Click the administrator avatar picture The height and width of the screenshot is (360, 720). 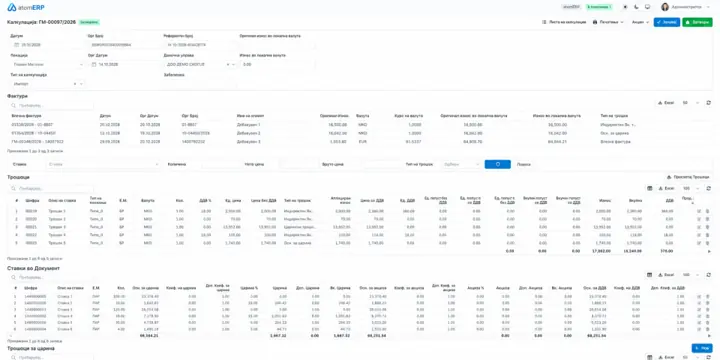pyautogui.click(x=665, y=7)
